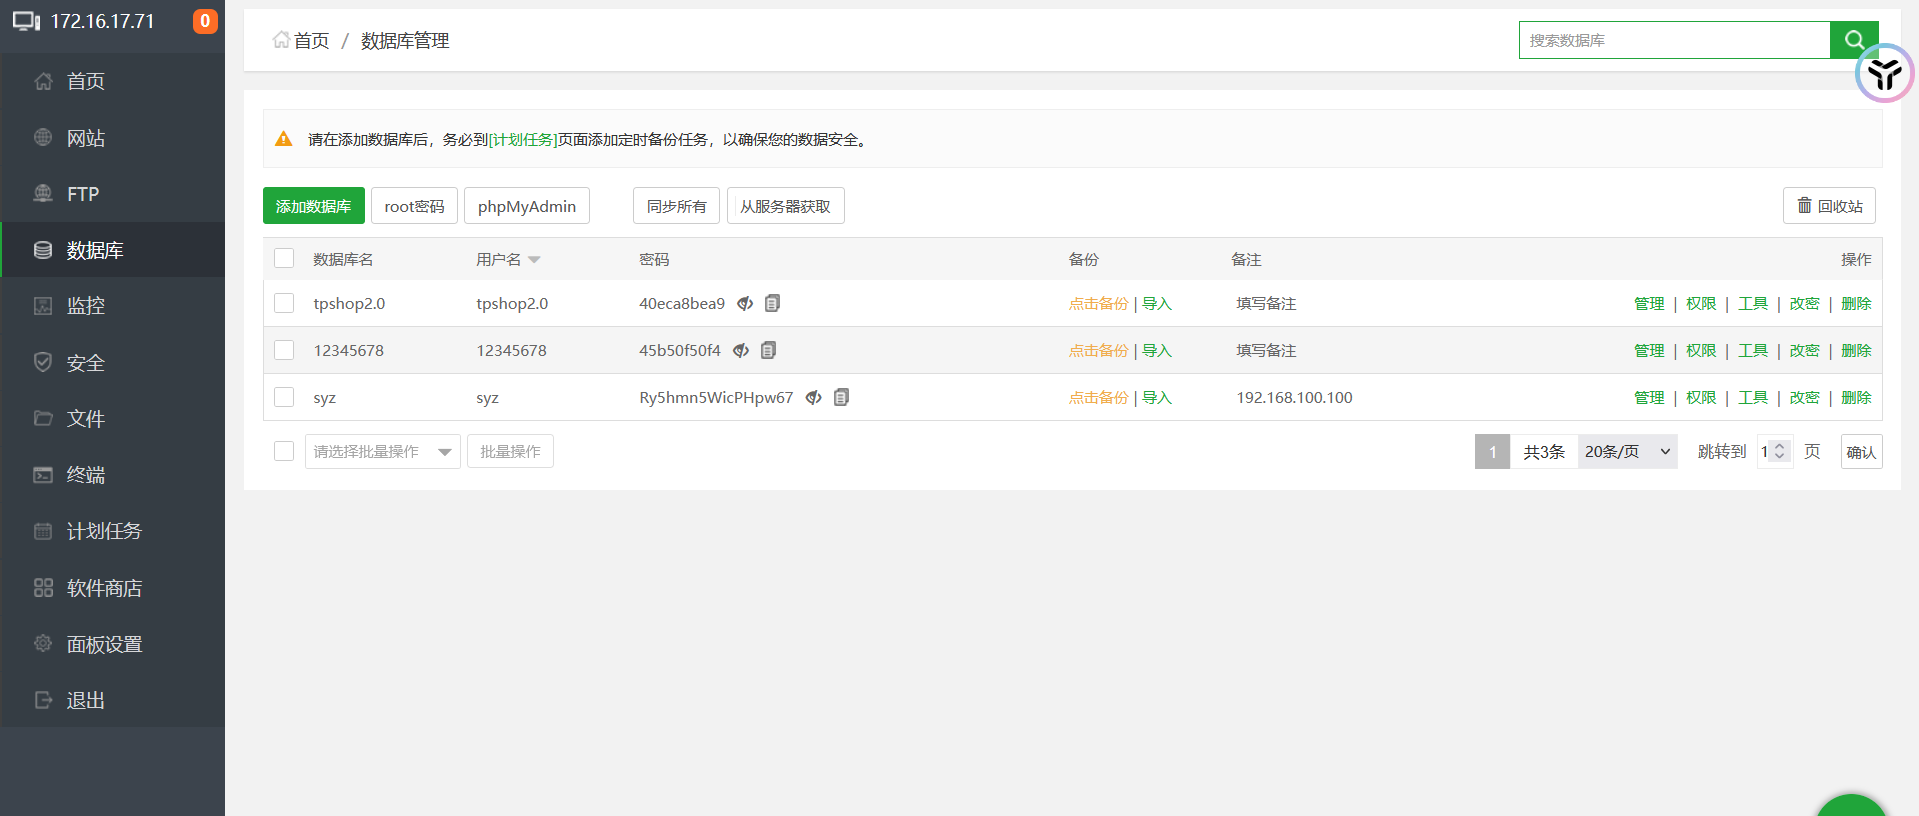Tick the bottom batch-select checkbox
This screenshot has height=816, width=1919.
[284, 451]
